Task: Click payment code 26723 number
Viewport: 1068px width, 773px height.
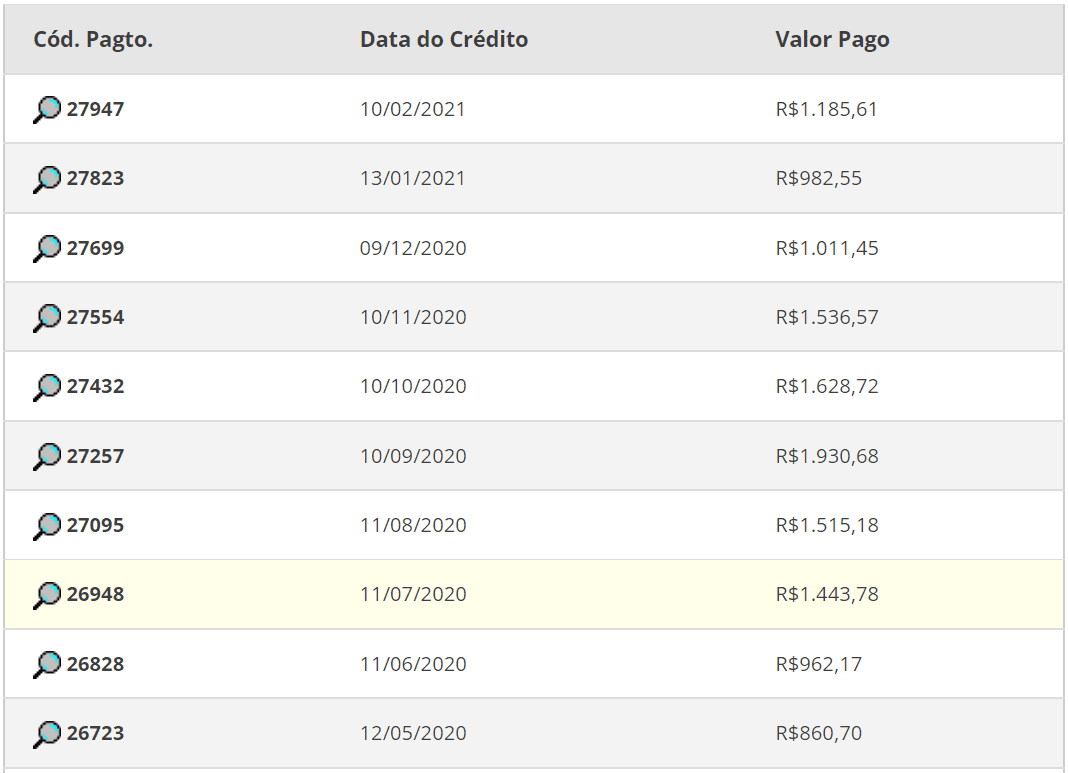Action: [x=96, y=733]
